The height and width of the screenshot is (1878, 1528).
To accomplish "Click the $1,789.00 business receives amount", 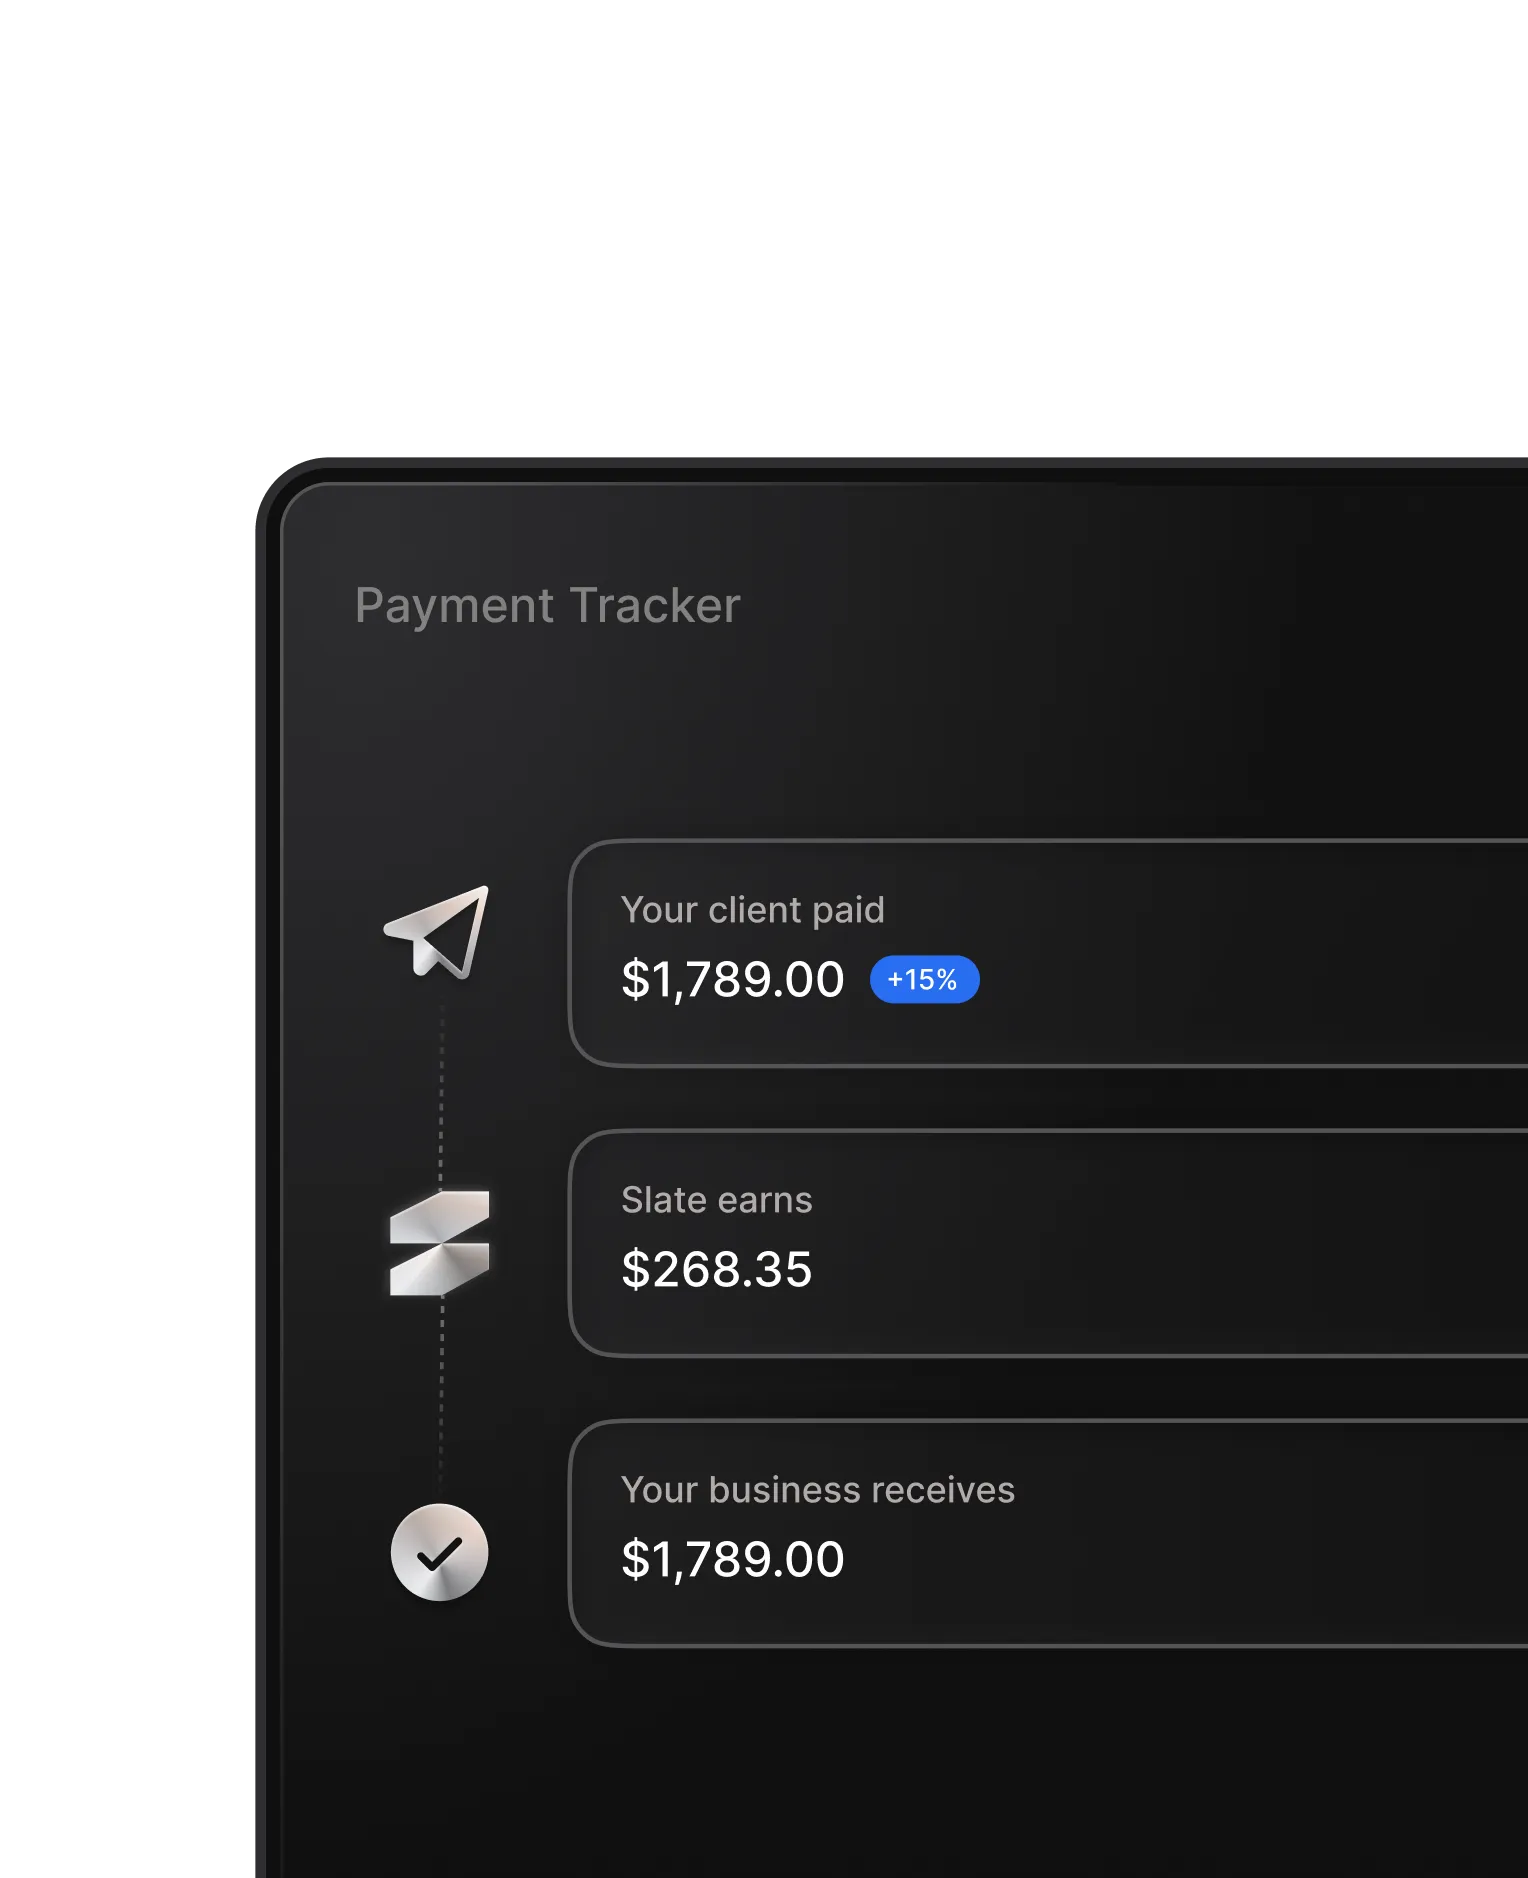I will coord(732,1558).
